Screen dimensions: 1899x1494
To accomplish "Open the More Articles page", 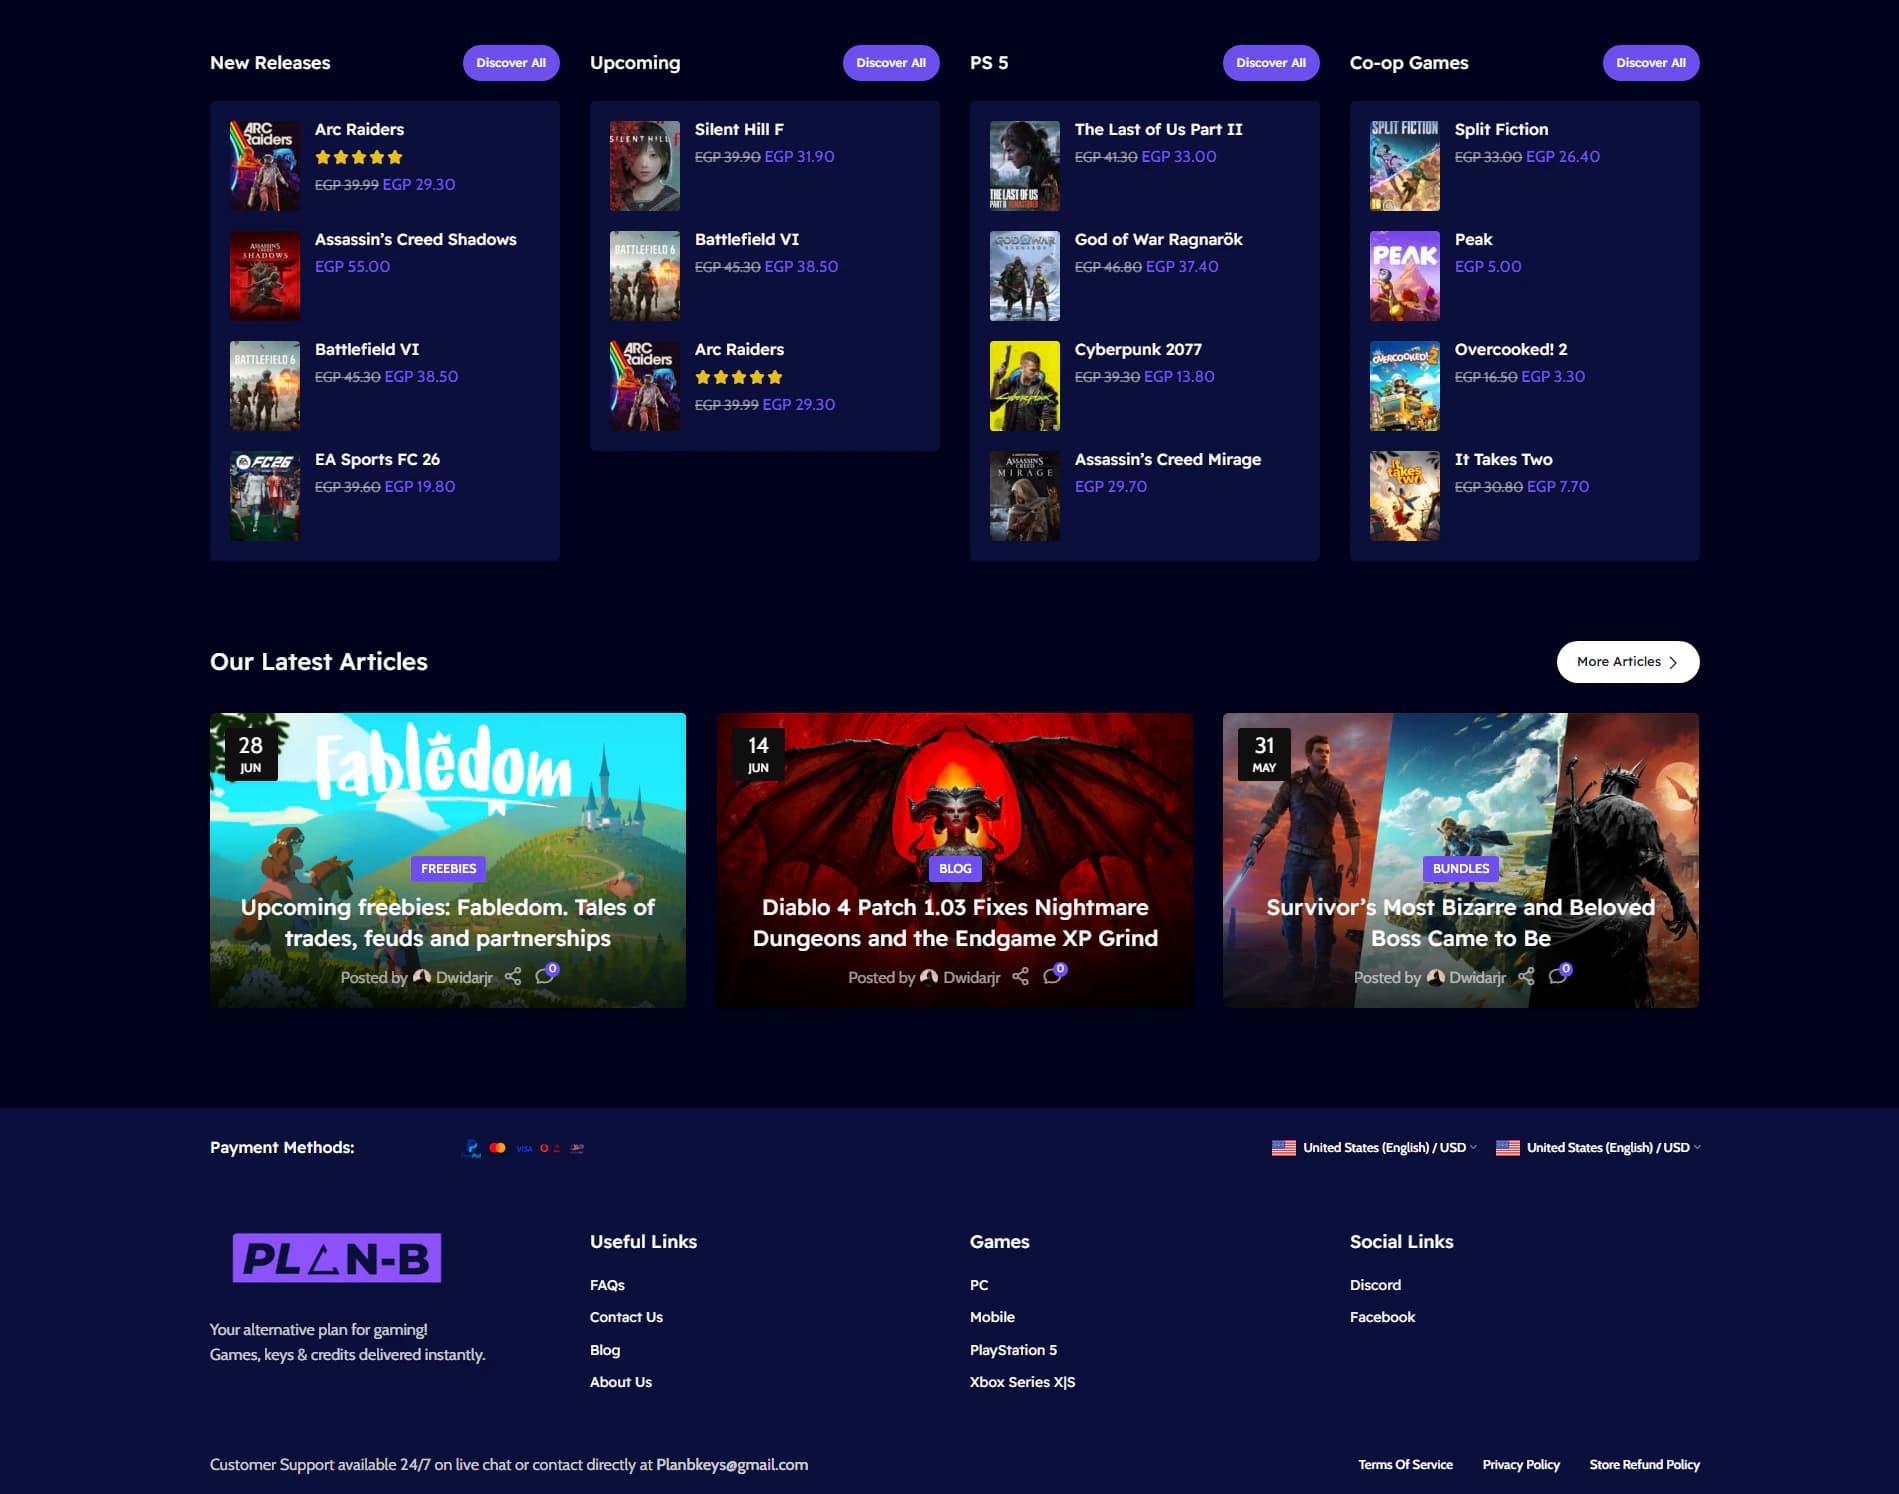I will [x=1628, y=662].
